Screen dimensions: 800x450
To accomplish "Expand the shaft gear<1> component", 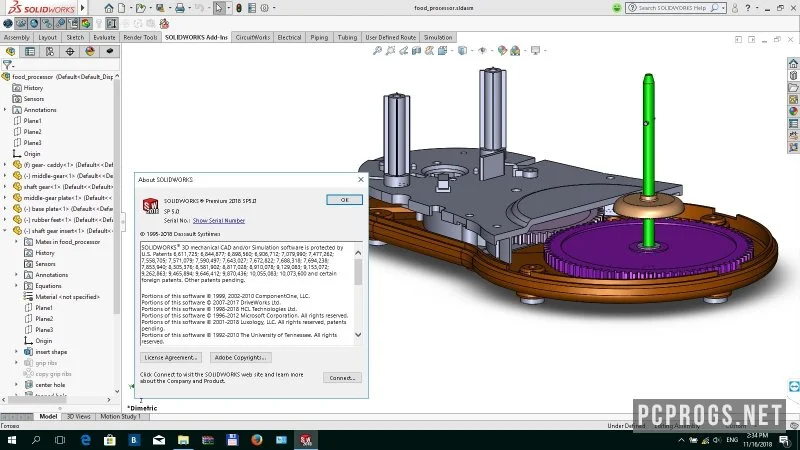I will [5, 187].
